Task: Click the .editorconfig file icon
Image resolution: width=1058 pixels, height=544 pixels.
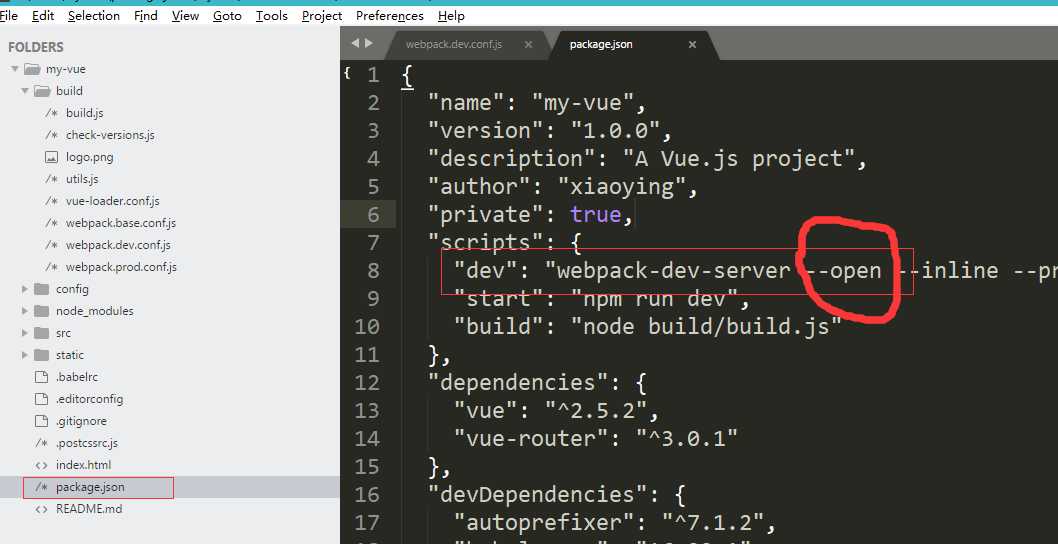Action: point(42,399)
